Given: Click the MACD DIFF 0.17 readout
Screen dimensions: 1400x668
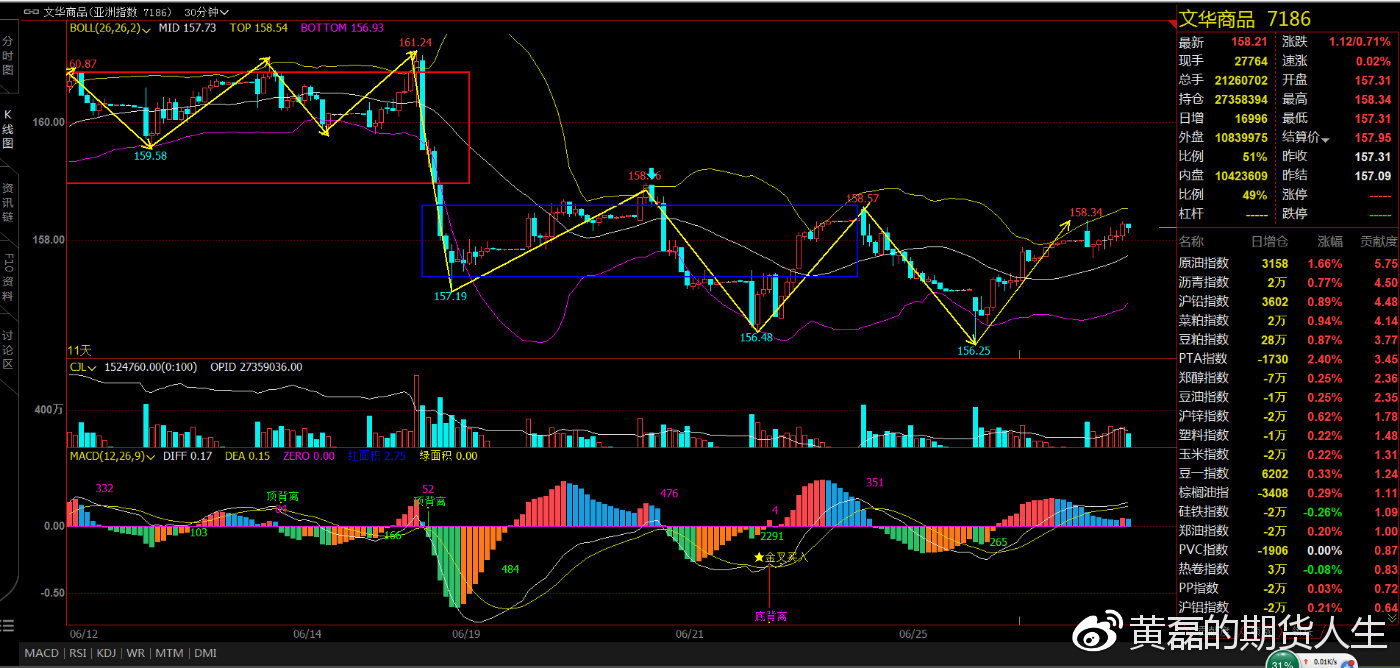Looking at the screenshot, I should pos(187,456).
